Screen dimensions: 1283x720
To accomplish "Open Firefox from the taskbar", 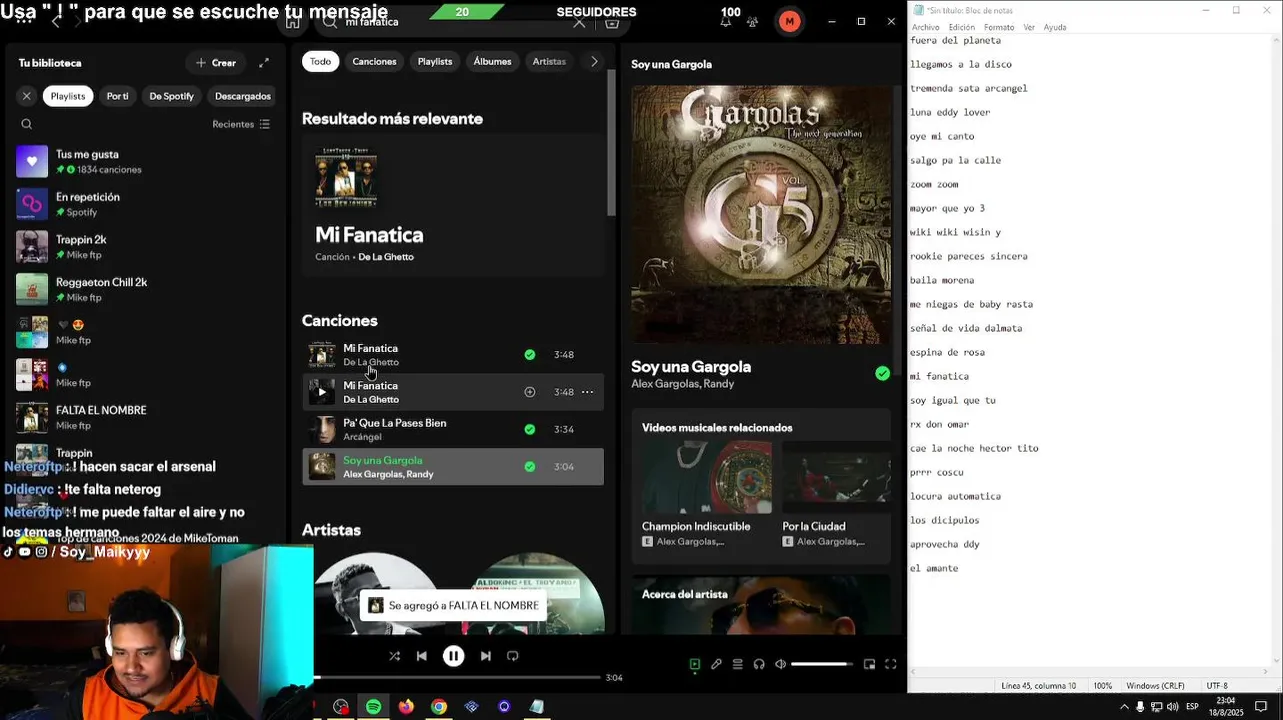I will pos(406,707).
